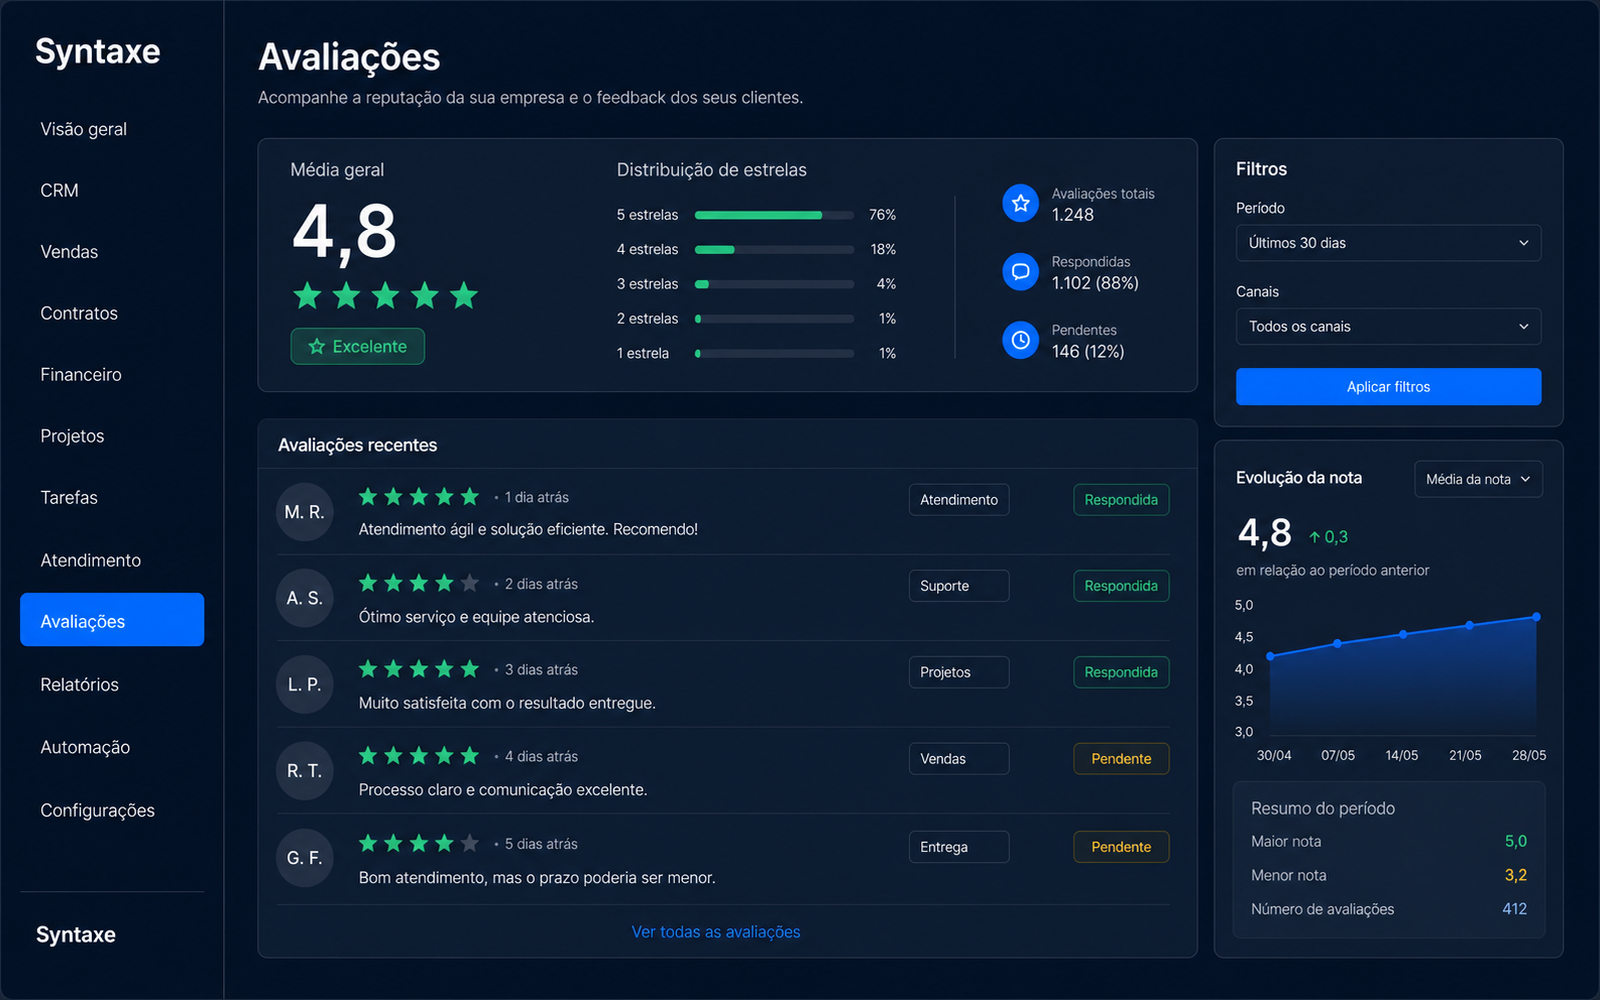Click review text 'Processo claro e comunicação excelente.'
The height and width of the screenshot is (1000, 1600).
click(x=503, y=789)
